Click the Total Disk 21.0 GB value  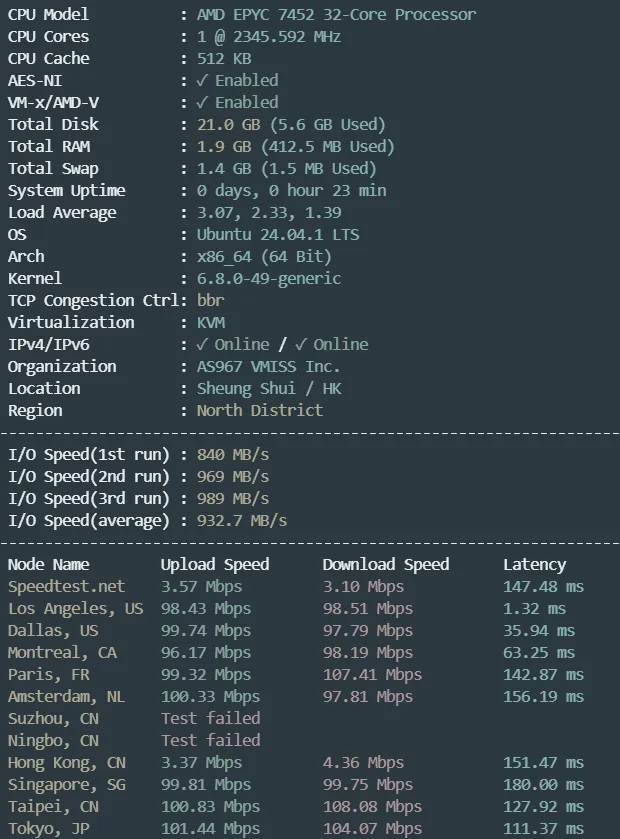(x=228, y=125)
